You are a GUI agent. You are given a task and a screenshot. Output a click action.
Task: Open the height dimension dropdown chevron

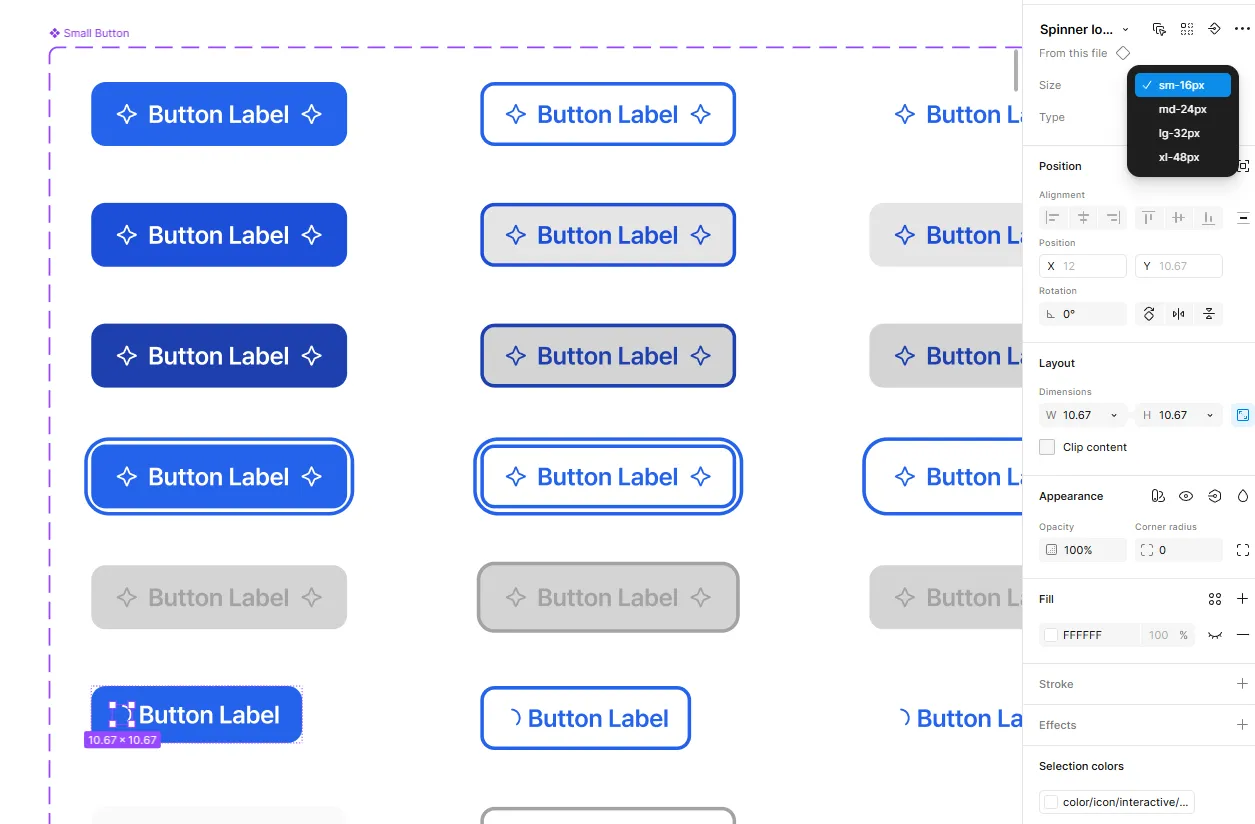coord(1210,415)
